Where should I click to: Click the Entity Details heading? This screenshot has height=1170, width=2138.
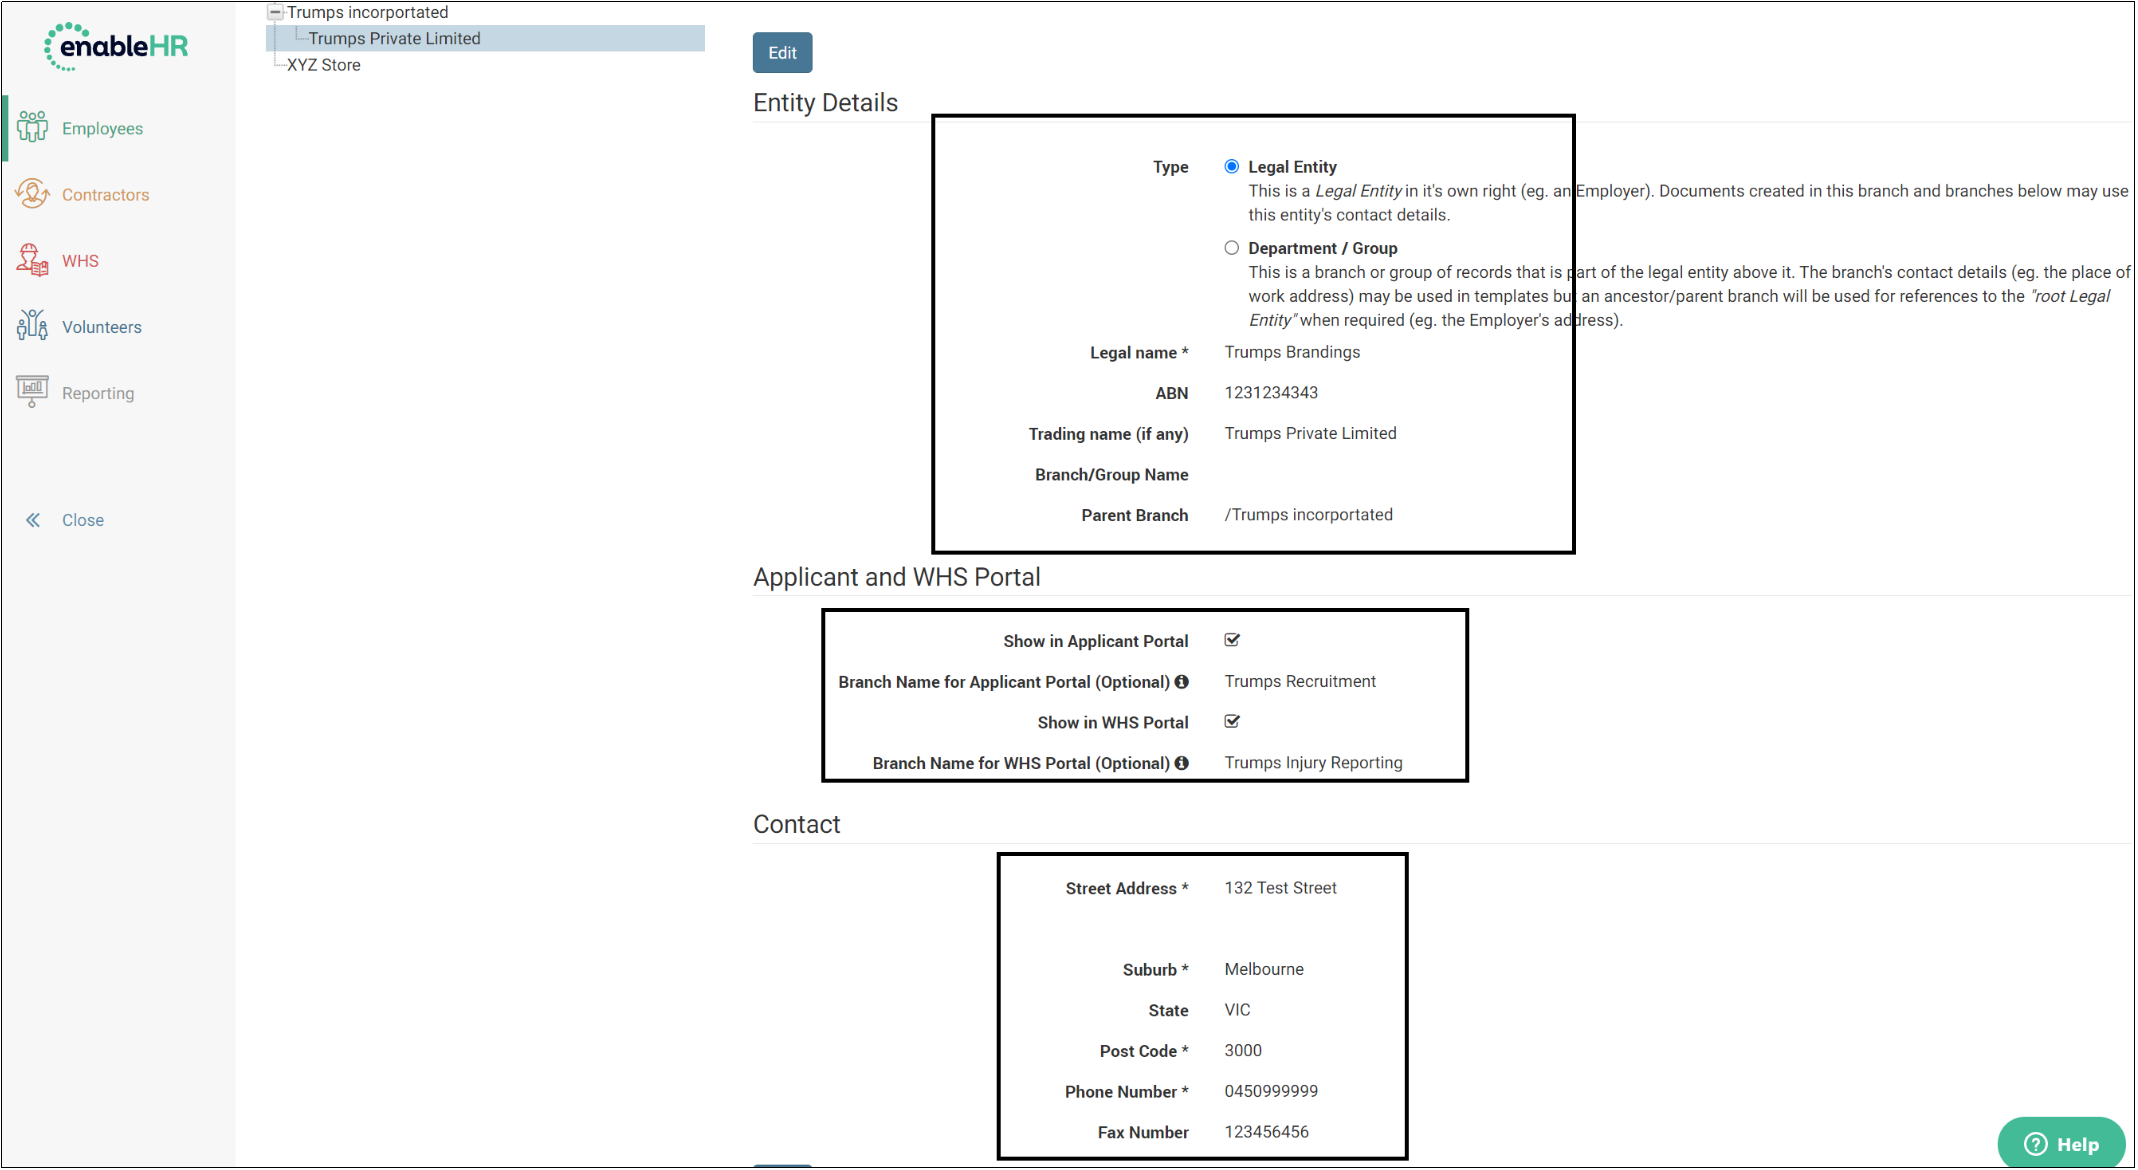pos(825,103)
